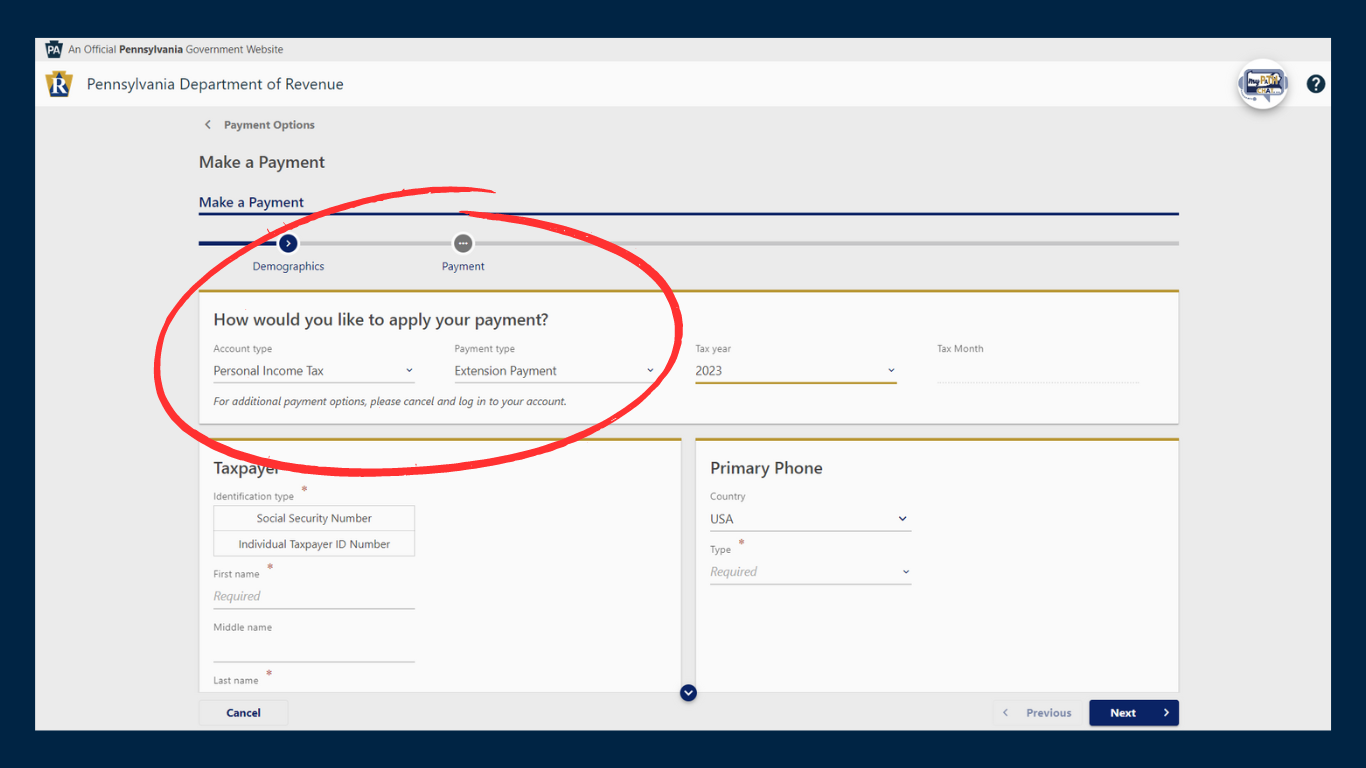This screenshot has width=1366, height=768.
Task: Click the back chevron beside Payment Options
Action: tap(208, 125)
